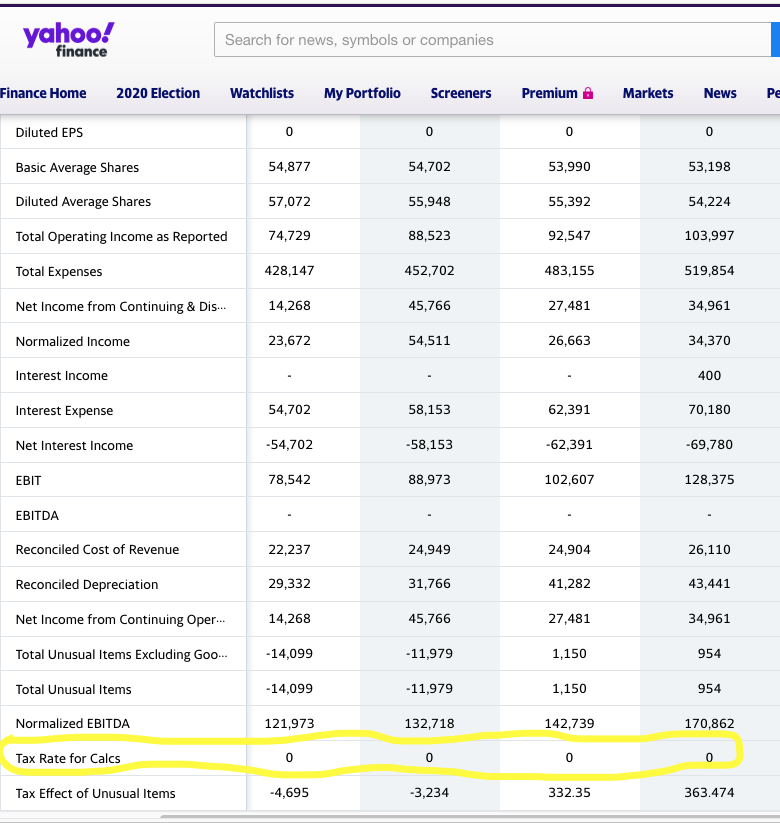Click Basic Average Shares value 54,877
Screen dimensions: 780x823
[289, 166]
